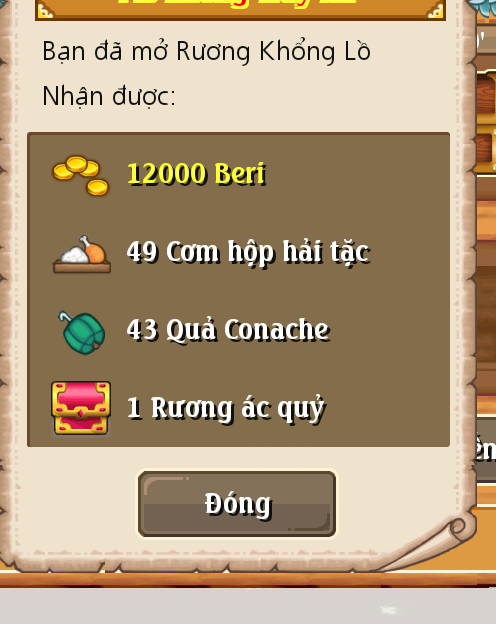This screenshot has width=496, height=624.
Task: Click the gray bar below the game window
Action: (248, 606)
